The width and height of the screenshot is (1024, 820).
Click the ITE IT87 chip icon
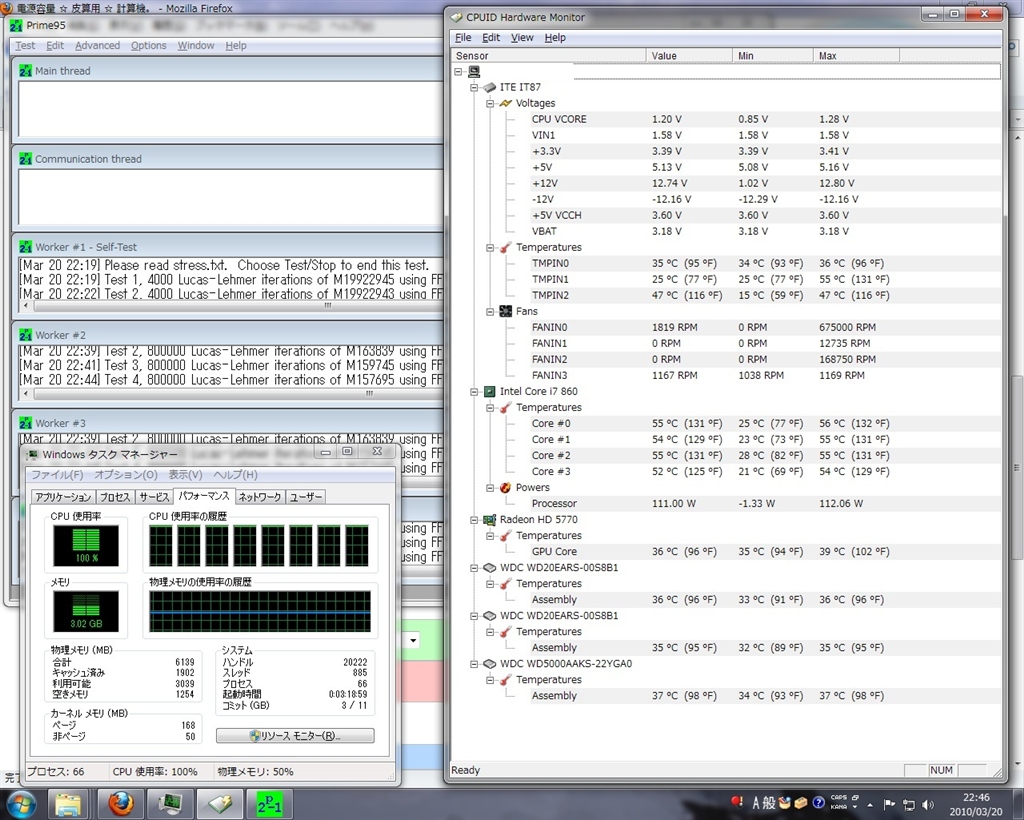489,87
